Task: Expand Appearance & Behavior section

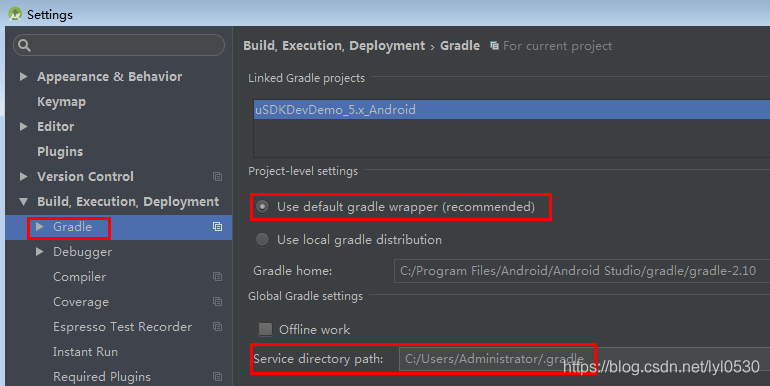Action: point(23,77)
